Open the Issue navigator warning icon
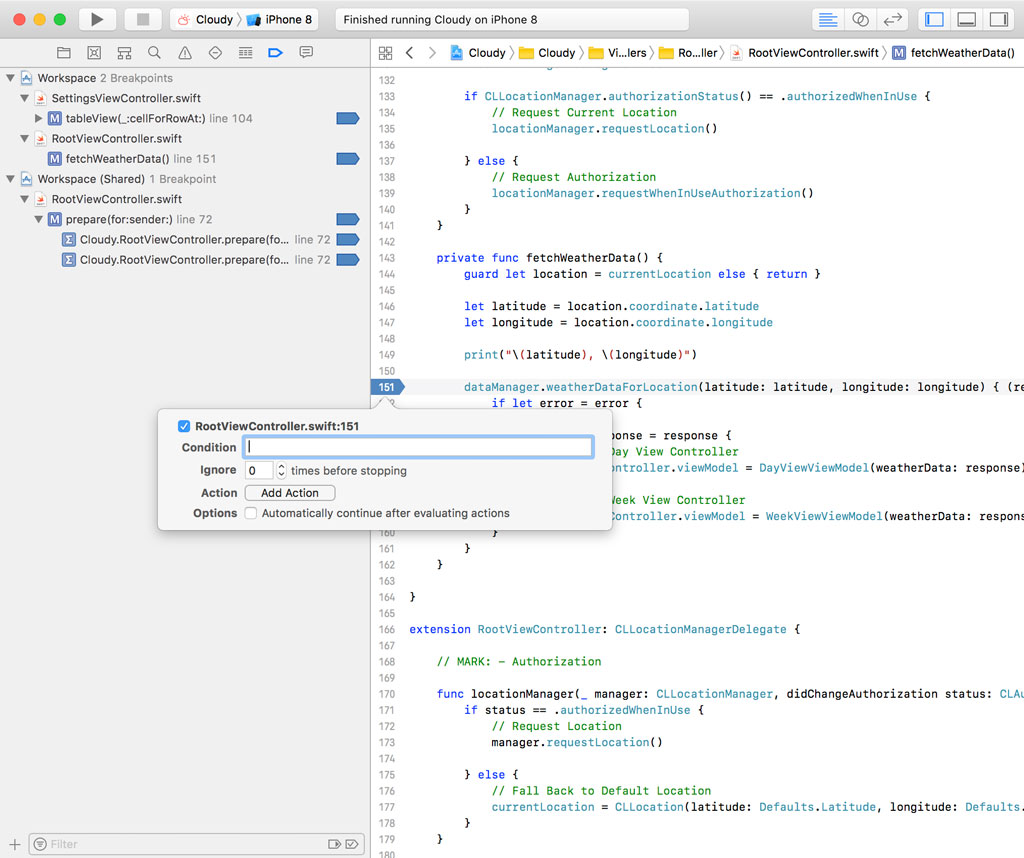 (x=185, y=52)
